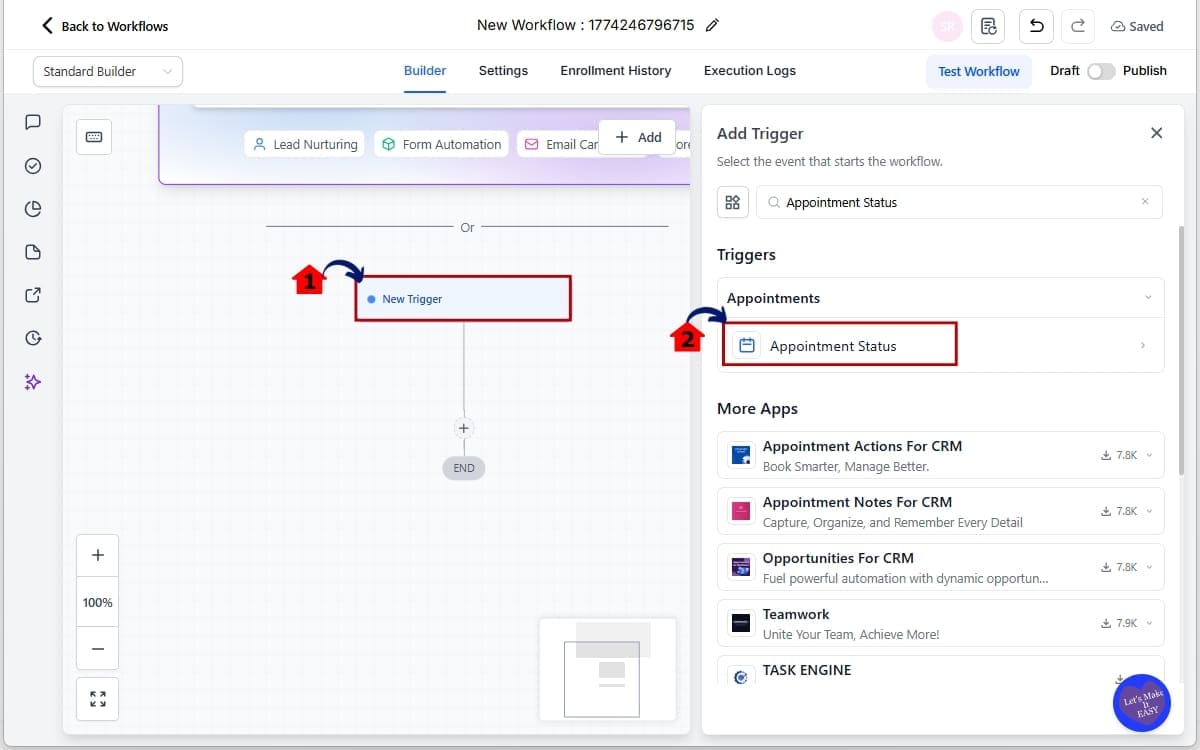Open the comments panel from the left sidebar

pyautogui.click(x=32, y=122)
